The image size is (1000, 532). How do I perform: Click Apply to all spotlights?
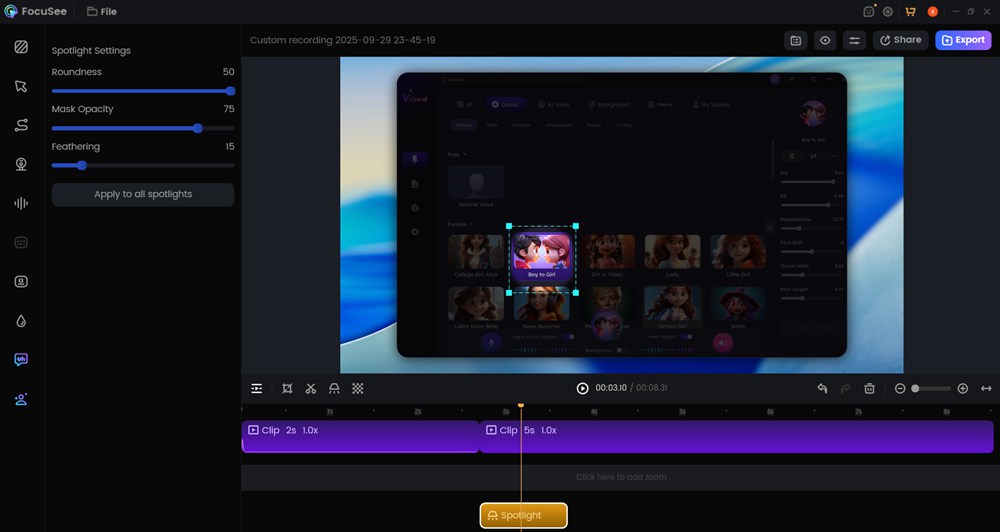point(143,194)
